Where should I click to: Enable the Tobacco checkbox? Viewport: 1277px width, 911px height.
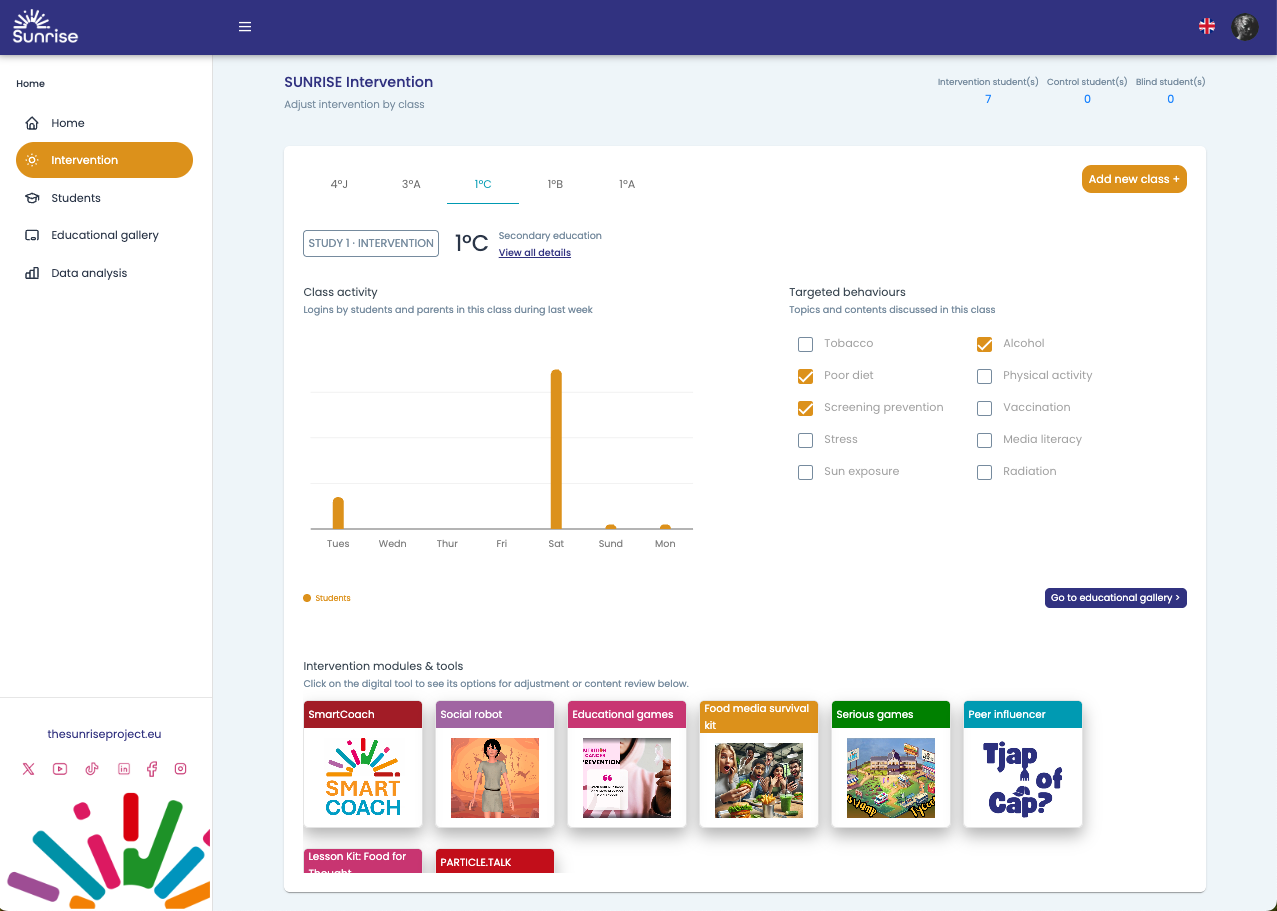point(805,344)
